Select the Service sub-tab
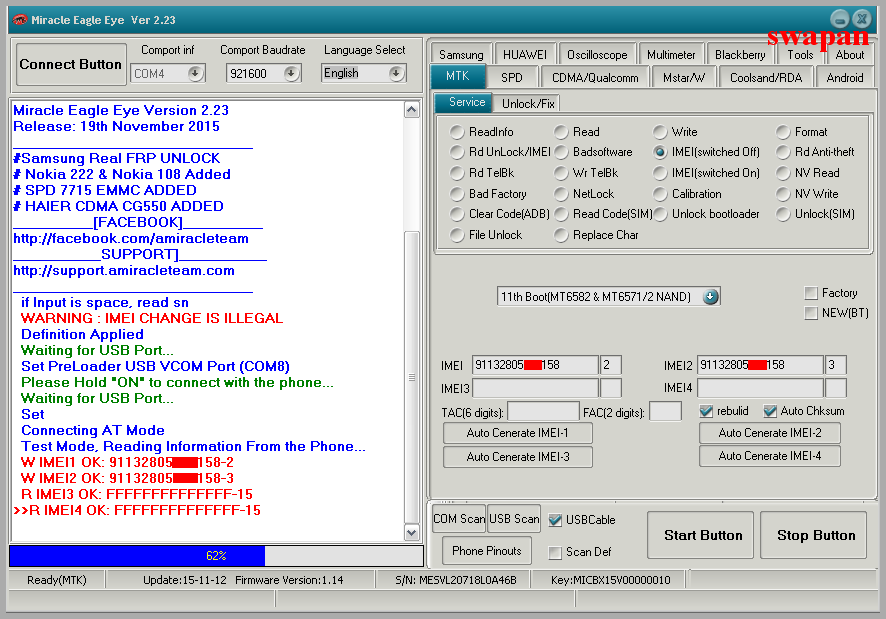 pyautogui.click(x=464, y=102)
